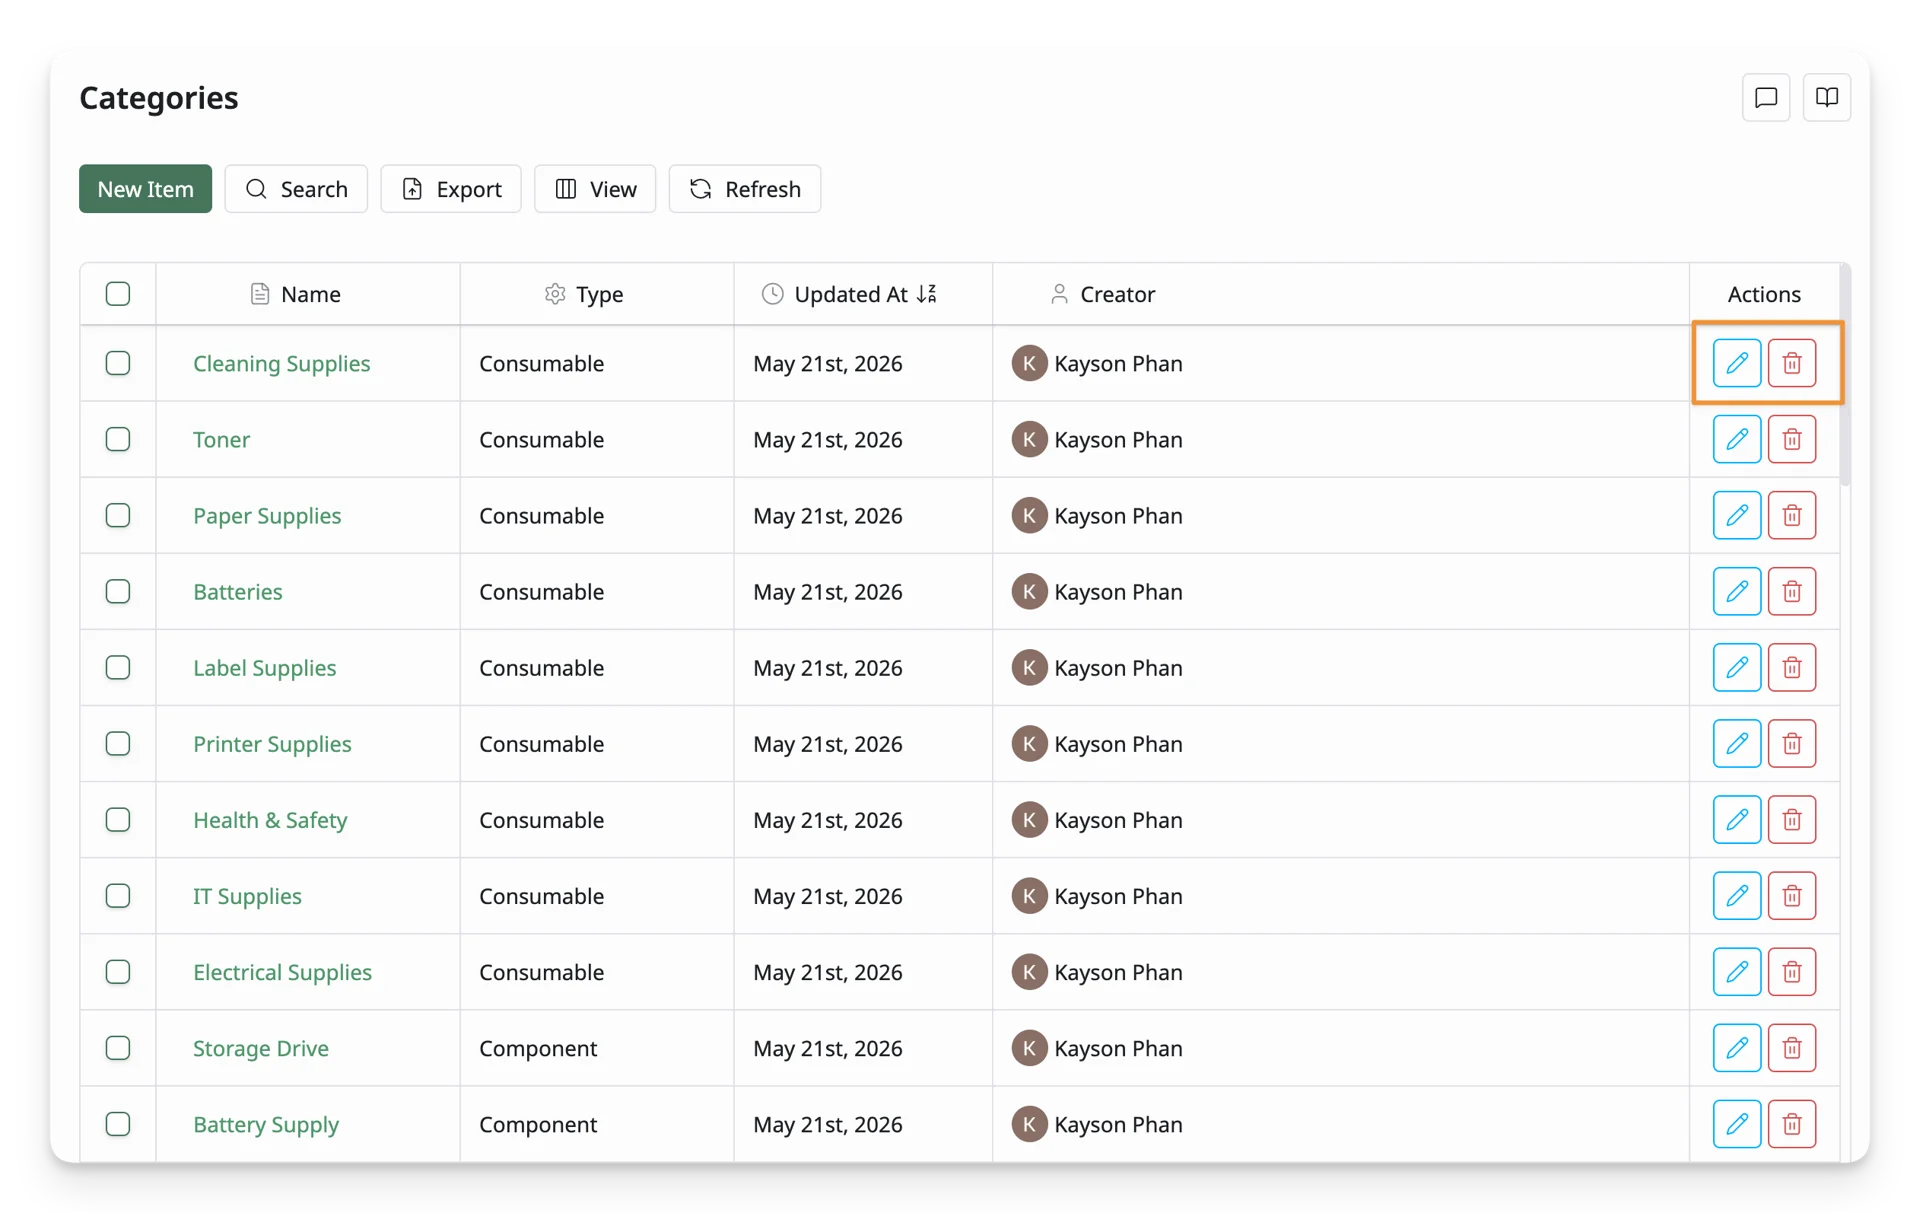Check the Electrical Supplies row checkbox
Viewport: 1920px width, 1213px height.
(x=118, y=971)
